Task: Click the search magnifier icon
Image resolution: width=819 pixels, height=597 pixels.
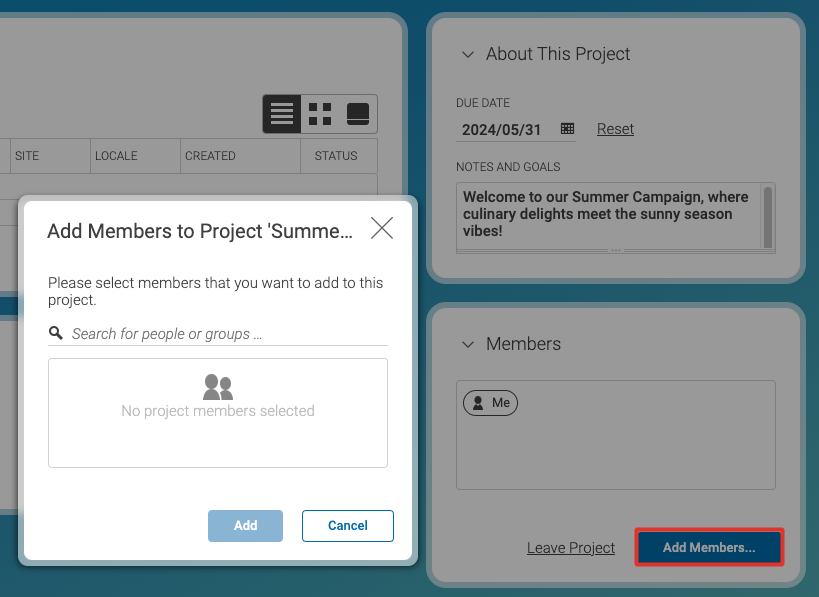Action: (x=56, y=333)
